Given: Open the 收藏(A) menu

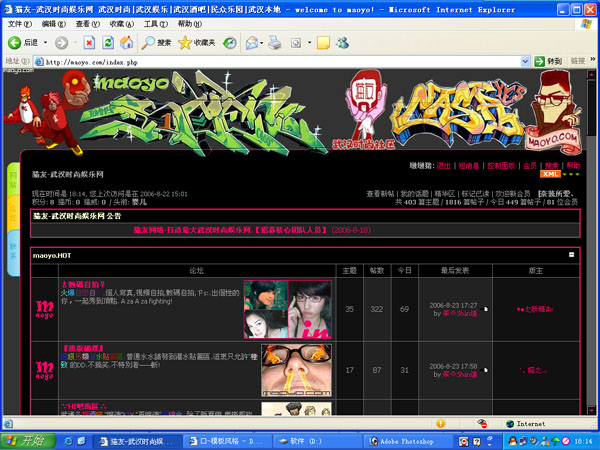Looking at the screenshot, I should [x=122, y=24].
